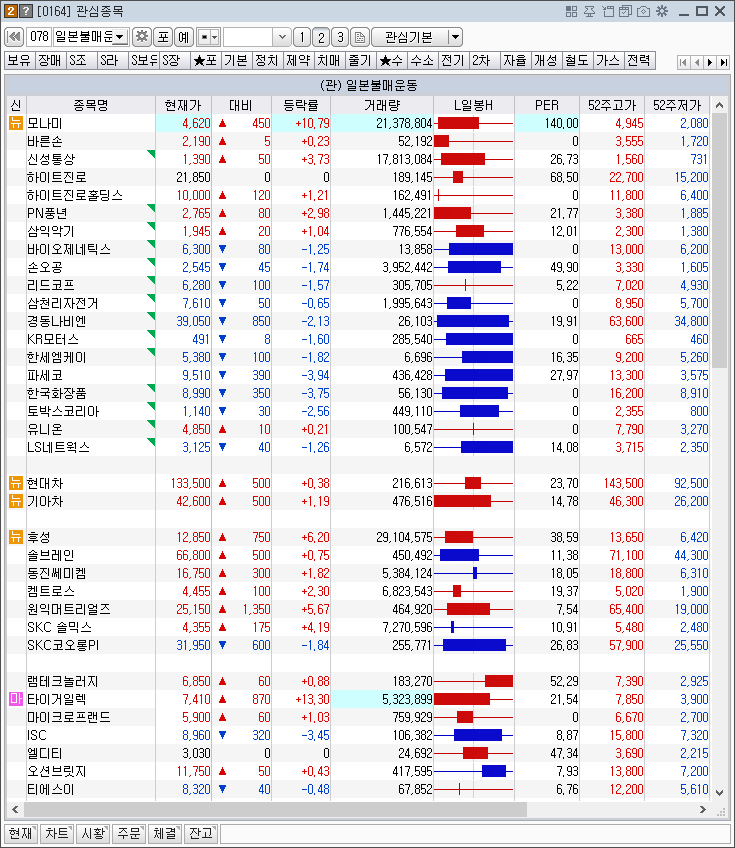Switch to the 전력 tab
The image size is (735, 848).
639,61
